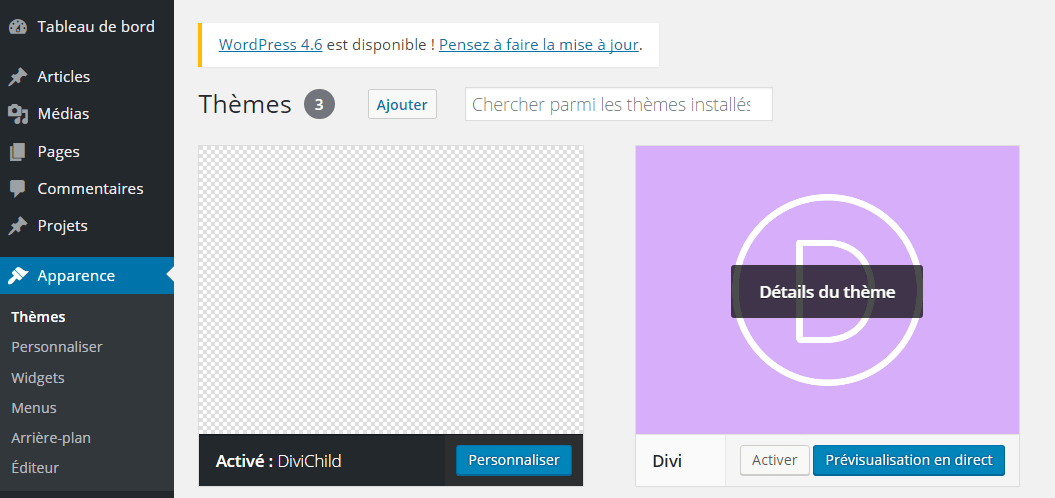The image size is (1055, 498).
Task: Open Détails du thème overlay on Divi
Action: (827, 291)
